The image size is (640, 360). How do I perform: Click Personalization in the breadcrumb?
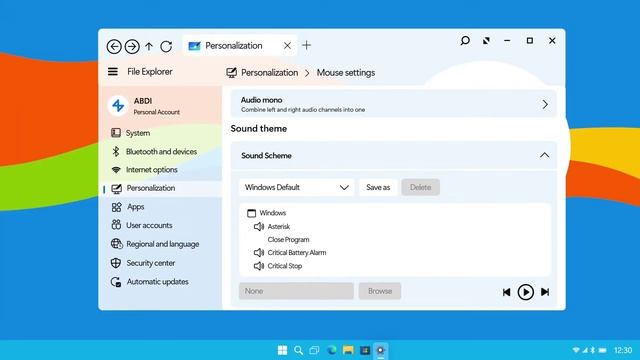click(x=269, y=73)
